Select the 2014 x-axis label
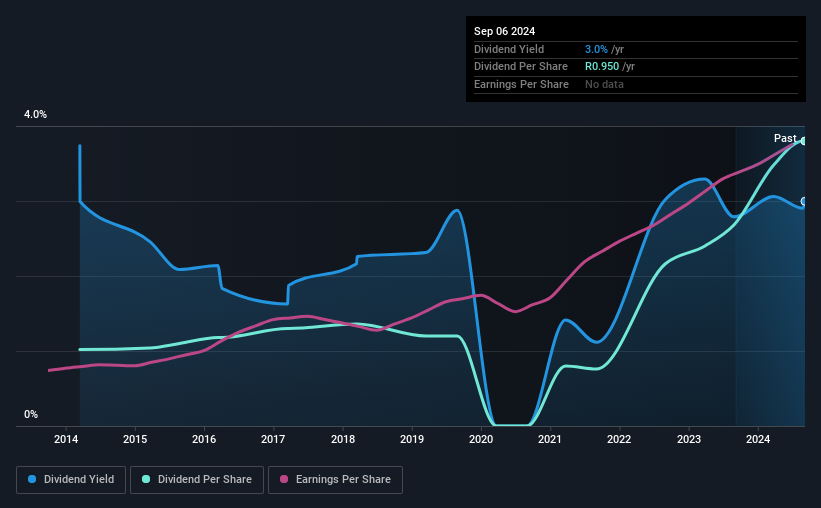821x508 pixels. pos(66,439)
